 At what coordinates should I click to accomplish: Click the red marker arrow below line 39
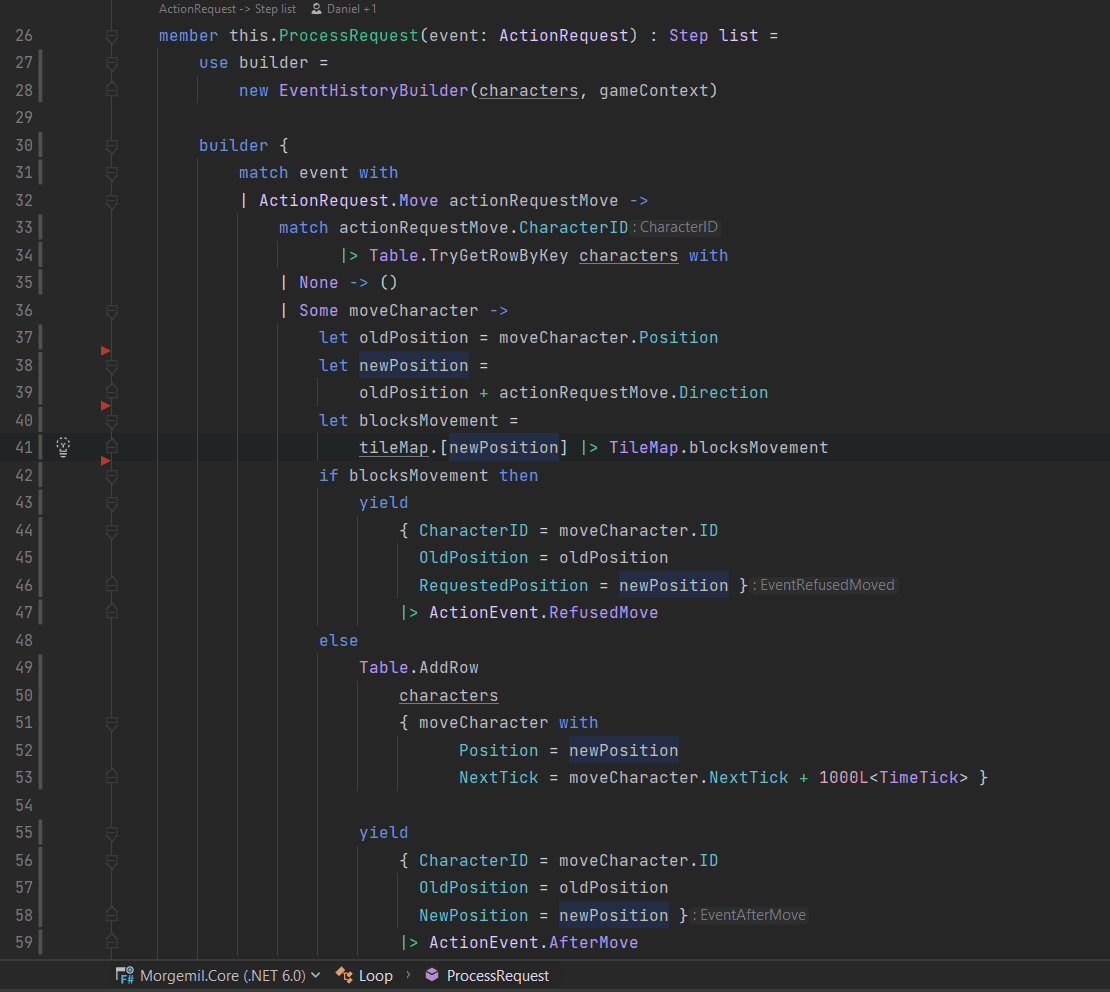click(x=105, y=406)
